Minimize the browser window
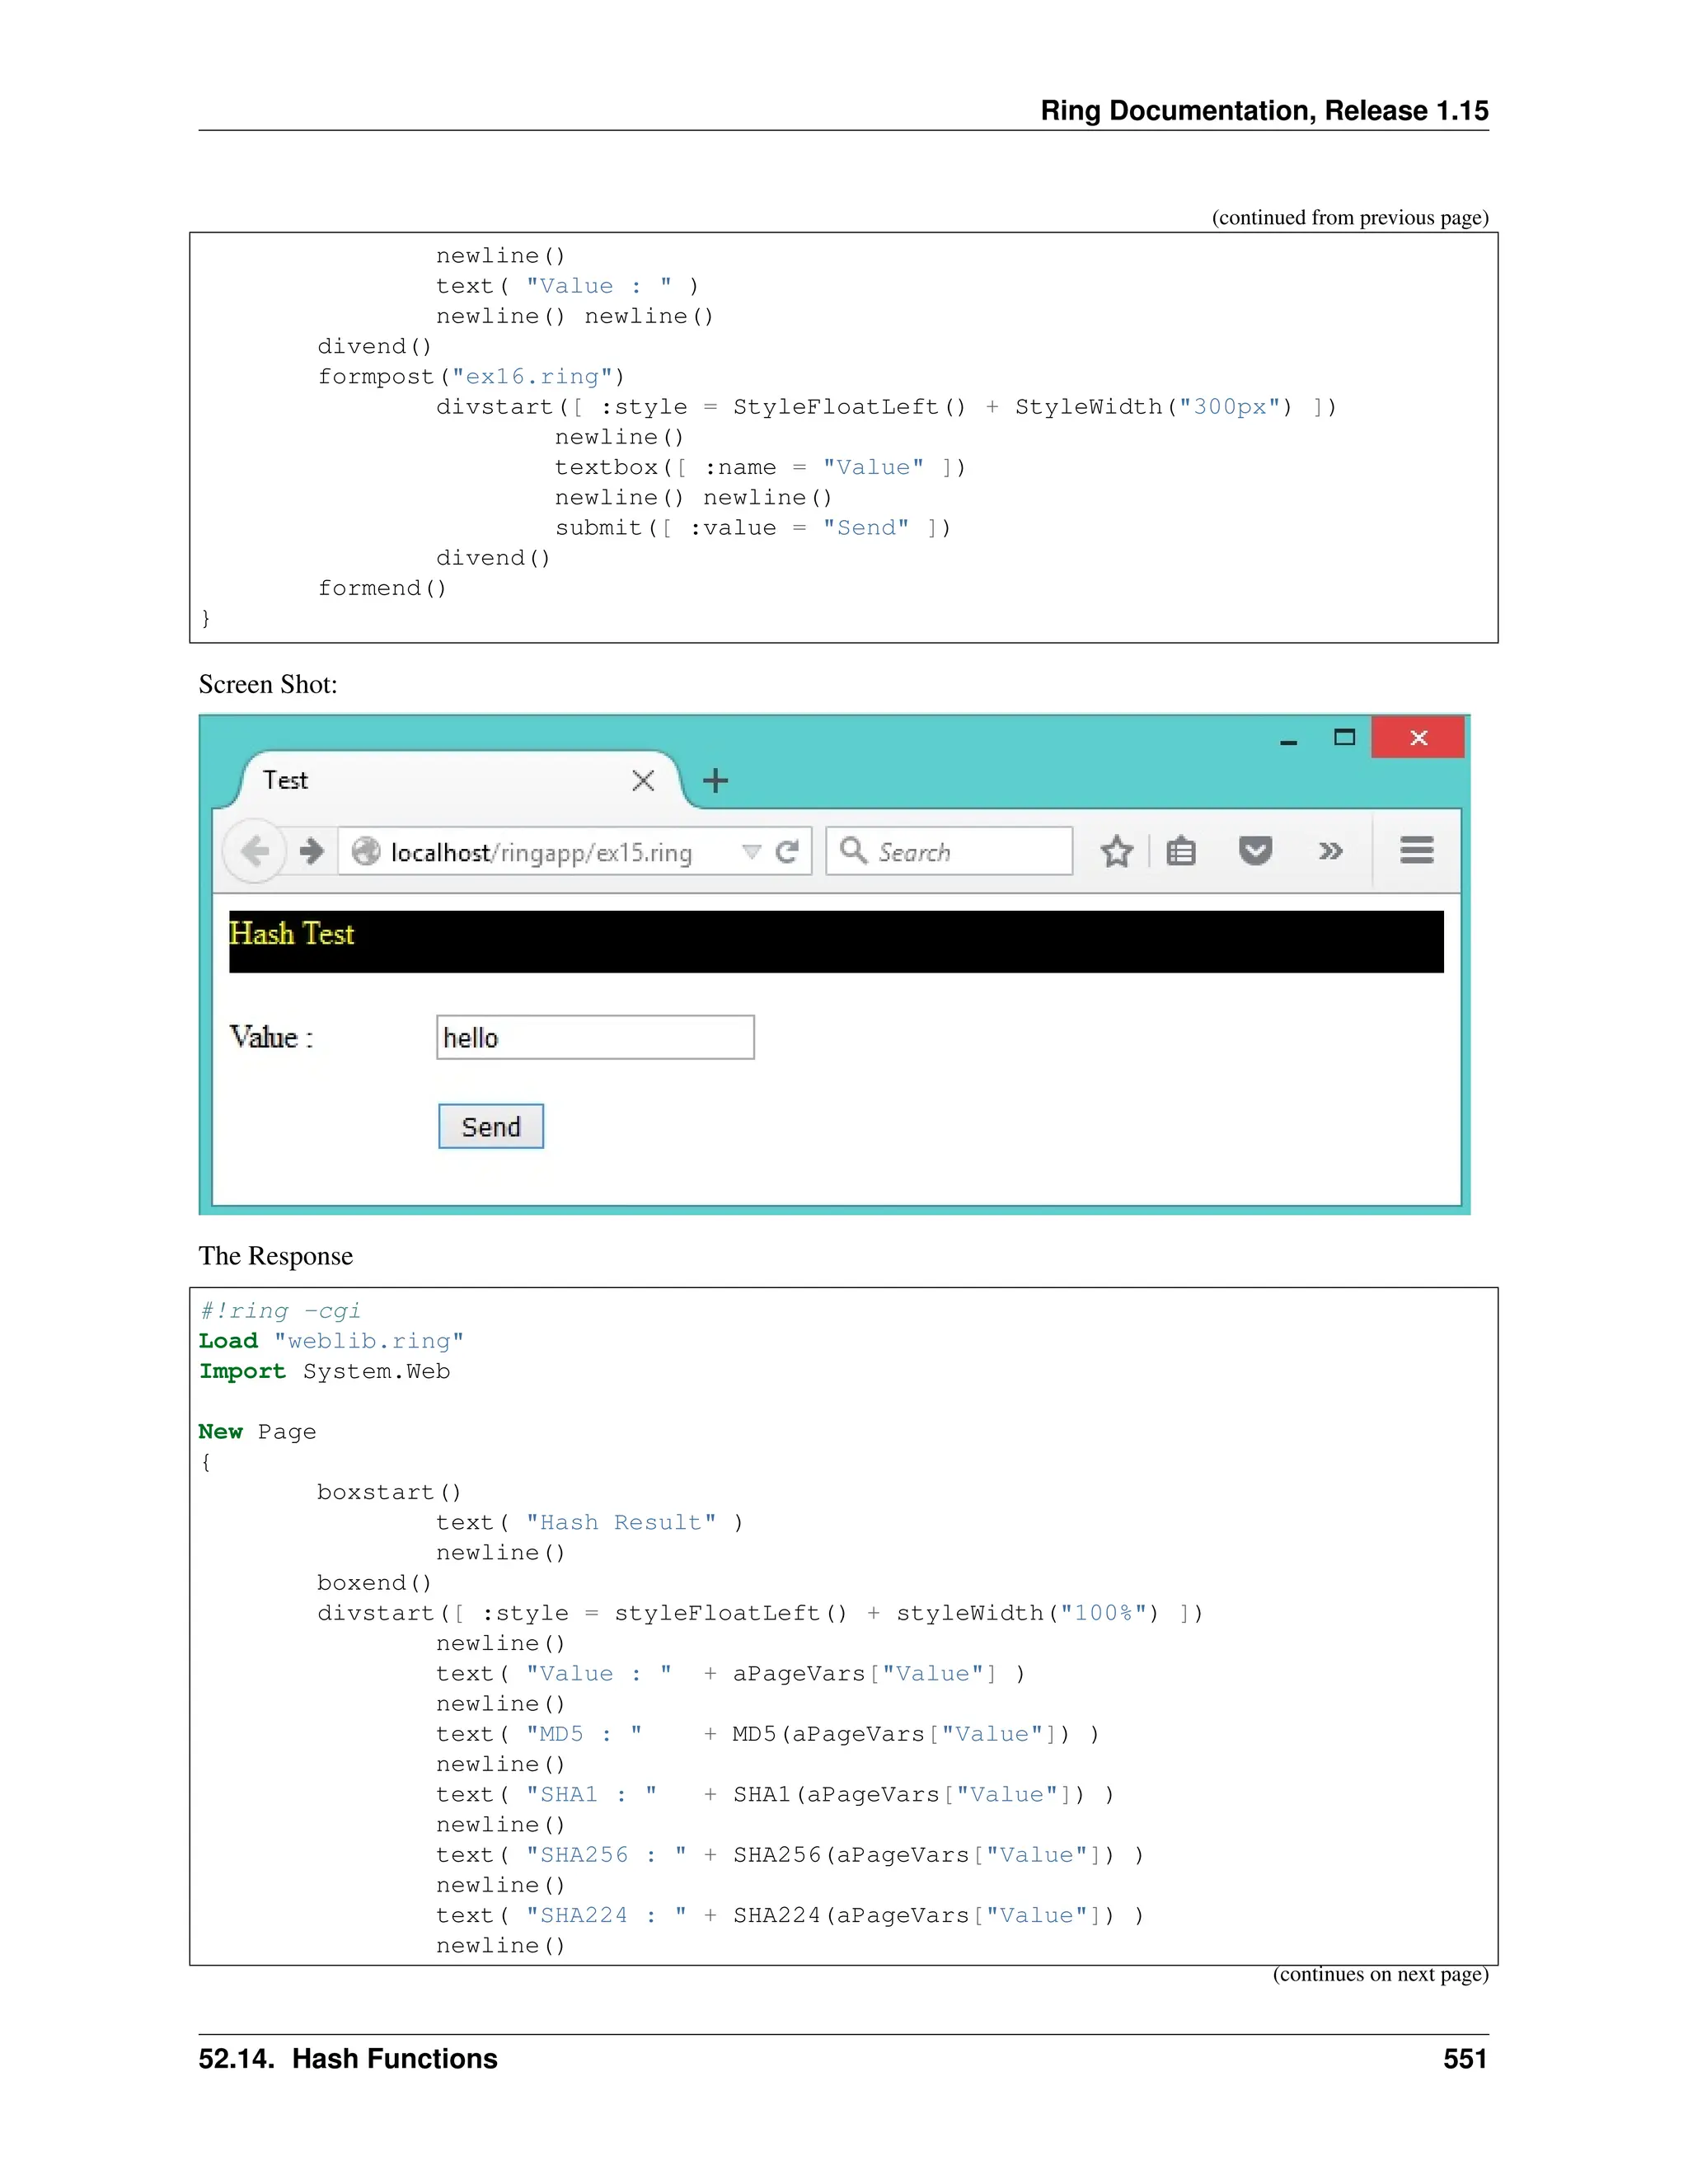 (x=1288, y=740)
